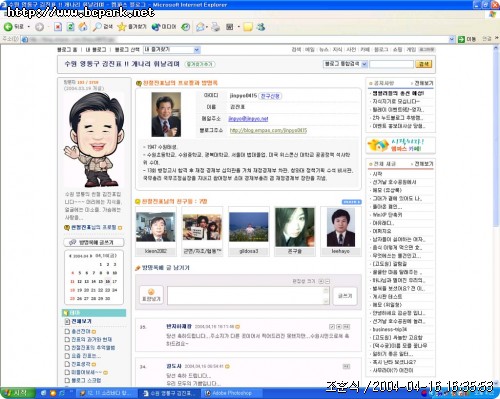Screen dimensions: 500x399
Task: Click the 친구신청 friend request button
Action: pyautogui.click(x=270, y=96)
